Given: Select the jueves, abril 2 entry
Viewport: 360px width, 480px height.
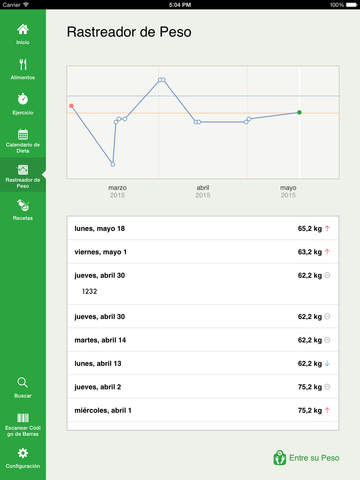Looking at the screenshot, I should click(203, 387).
